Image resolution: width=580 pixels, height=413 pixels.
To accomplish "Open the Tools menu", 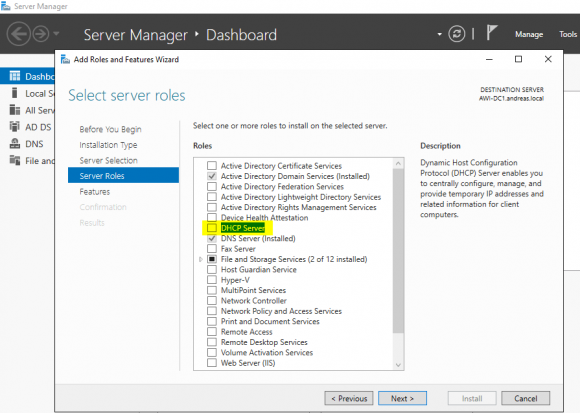I will (568, 34).
